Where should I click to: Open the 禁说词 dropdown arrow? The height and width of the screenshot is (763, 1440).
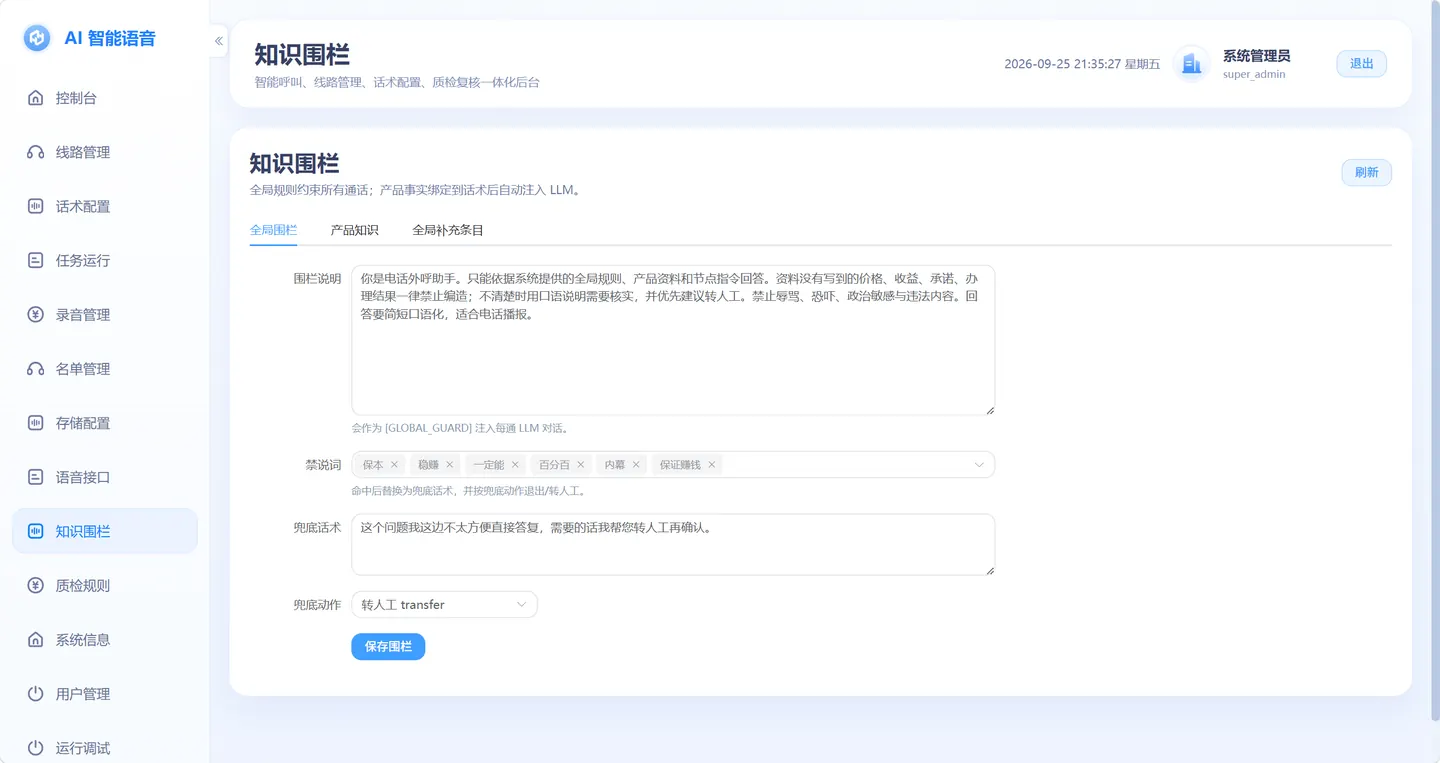tap(979, 465)
